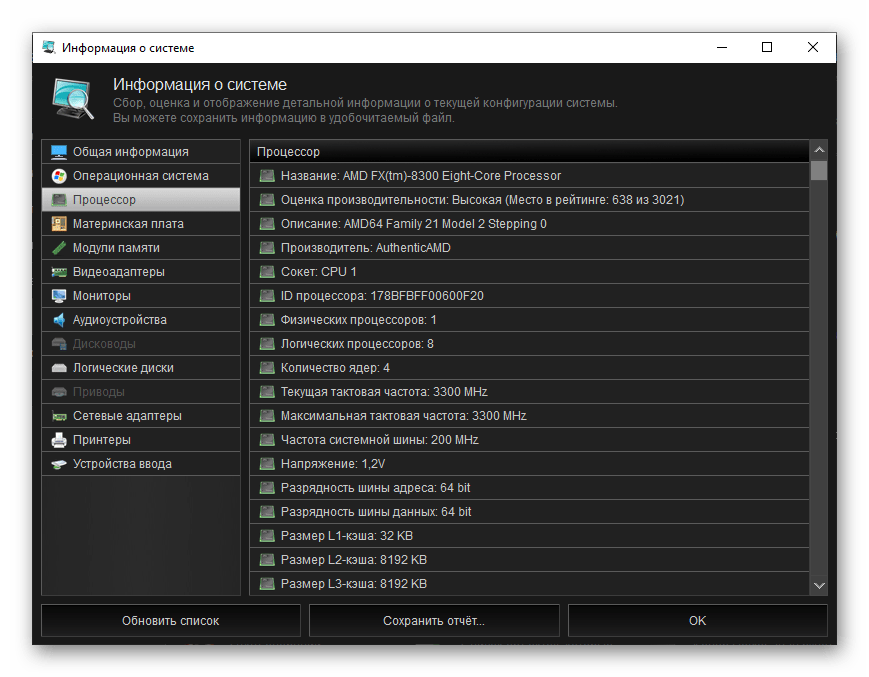Open the Общая информация section
Viewport: 869px width, 677px height.
[x=141, y=152]
